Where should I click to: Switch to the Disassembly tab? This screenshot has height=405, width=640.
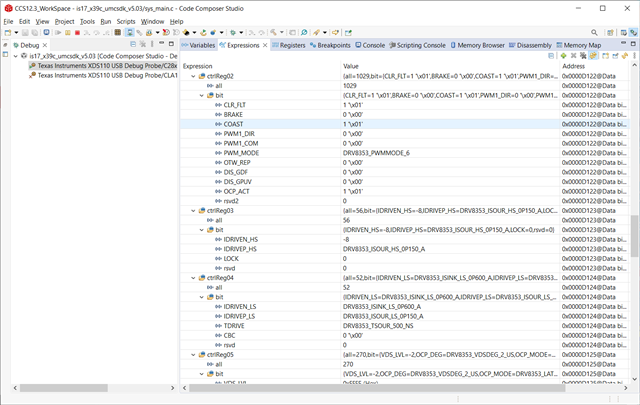tap(530, 45)
